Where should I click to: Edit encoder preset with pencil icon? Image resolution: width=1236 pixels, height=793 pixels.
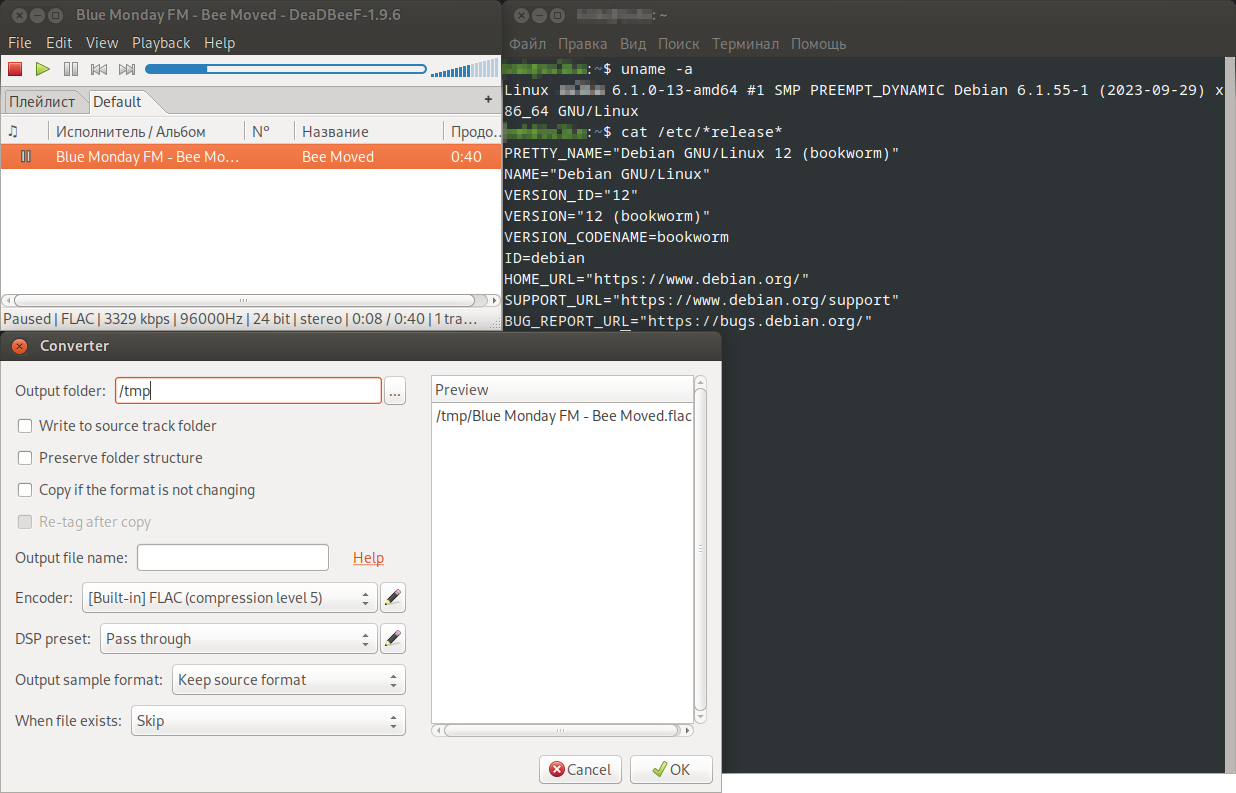click(x=393, y=598)
